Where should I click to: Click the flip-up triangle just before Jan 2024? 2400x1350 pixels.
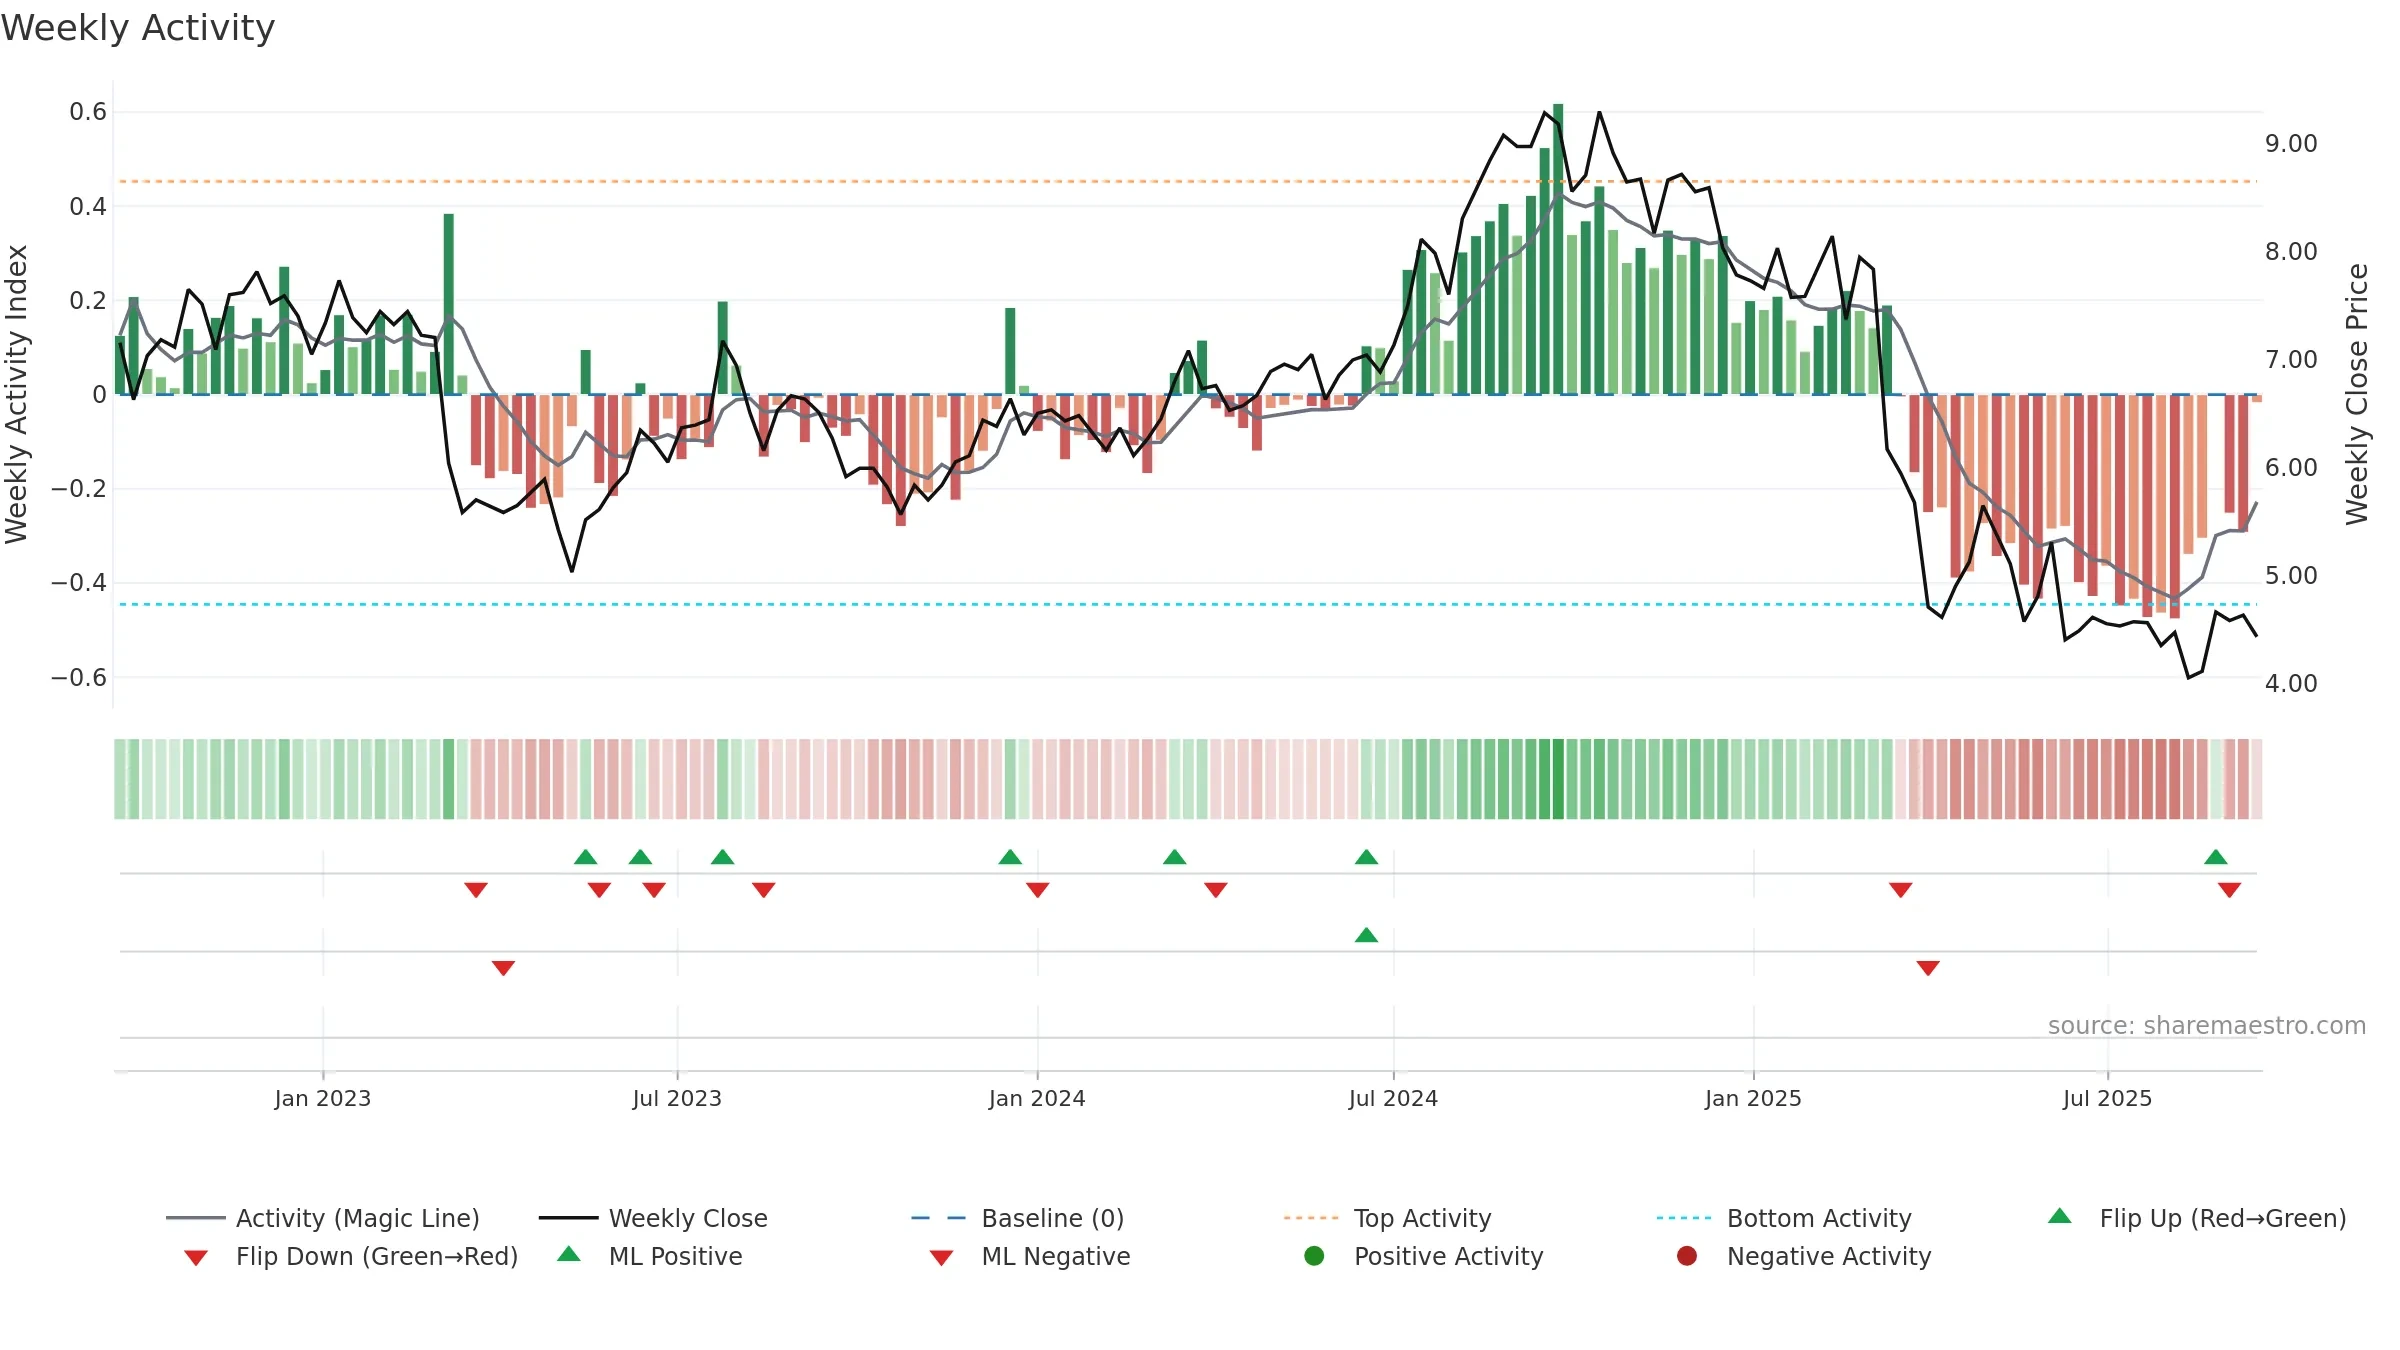coord(1010,857)
